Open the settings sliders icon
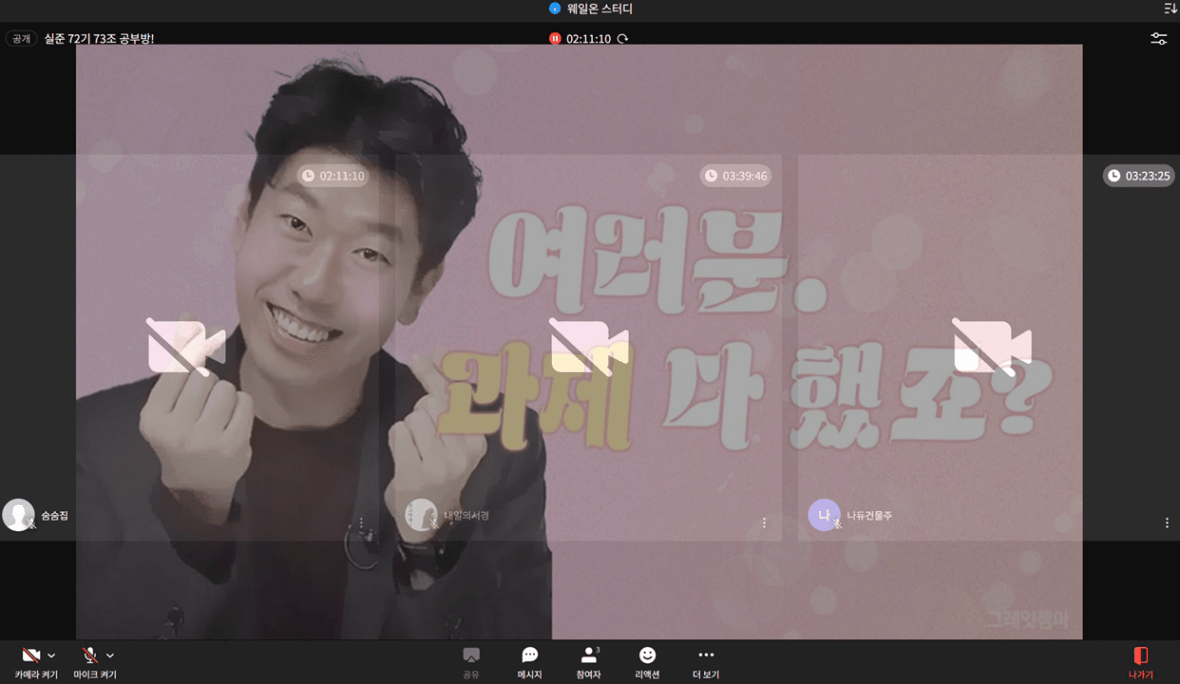Screen dimensions: 1180x684 point(1158,39)
